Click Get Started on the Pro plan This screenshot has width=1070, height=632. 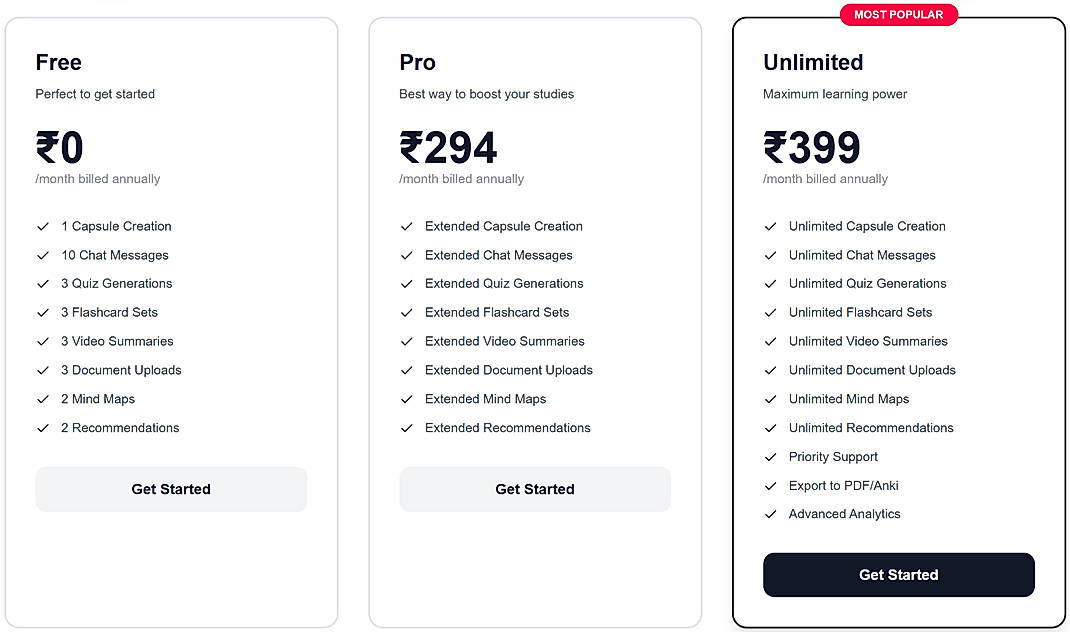click(x=535, y=489)
